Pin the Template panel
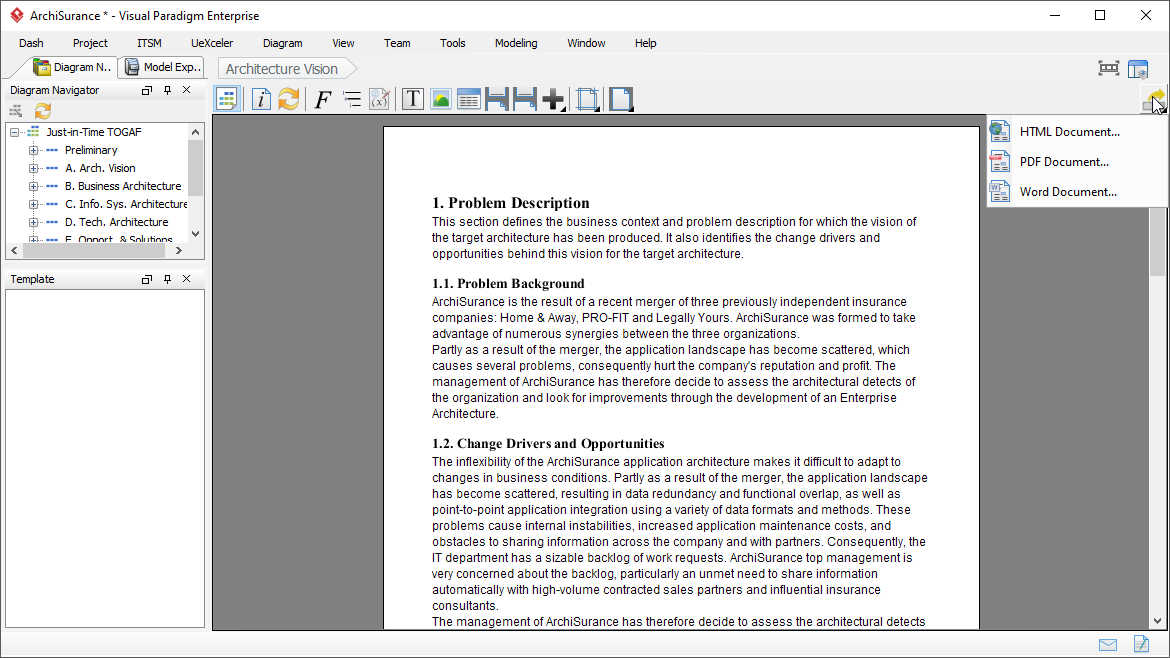Screen dimensions: 1170x658 coord(167,279)
